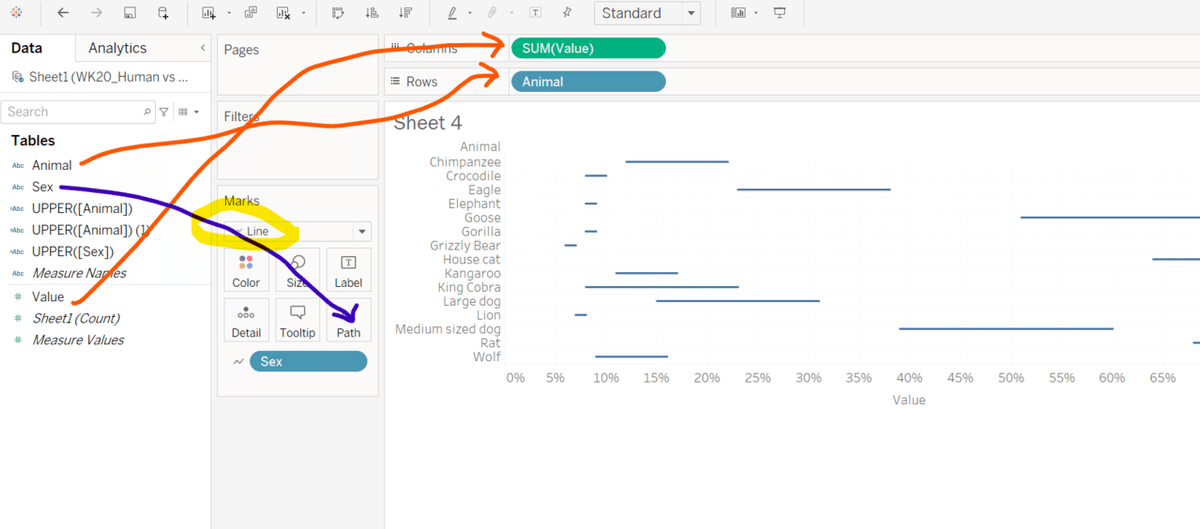1200x529 pixels.
Task: Sort descending toolbar icon
Action: (405, 13)
